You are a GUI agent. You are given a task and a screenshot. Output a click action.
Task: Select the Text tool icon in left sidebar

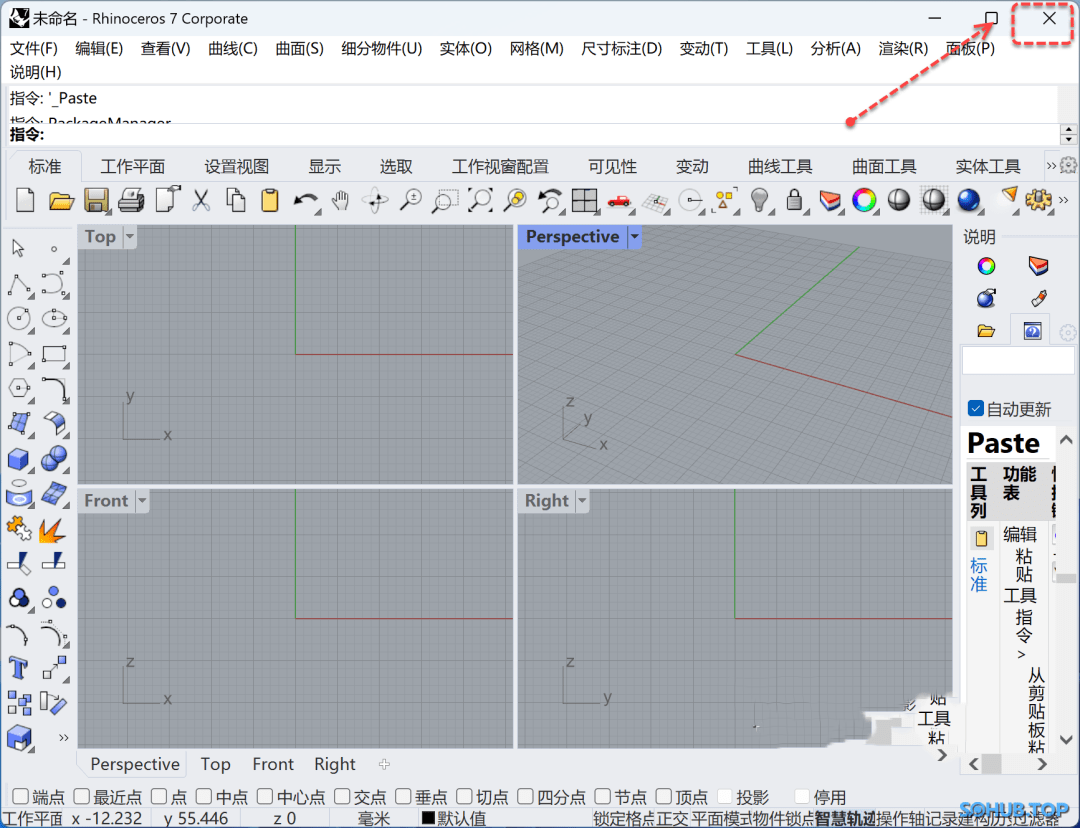click(19, 667)
